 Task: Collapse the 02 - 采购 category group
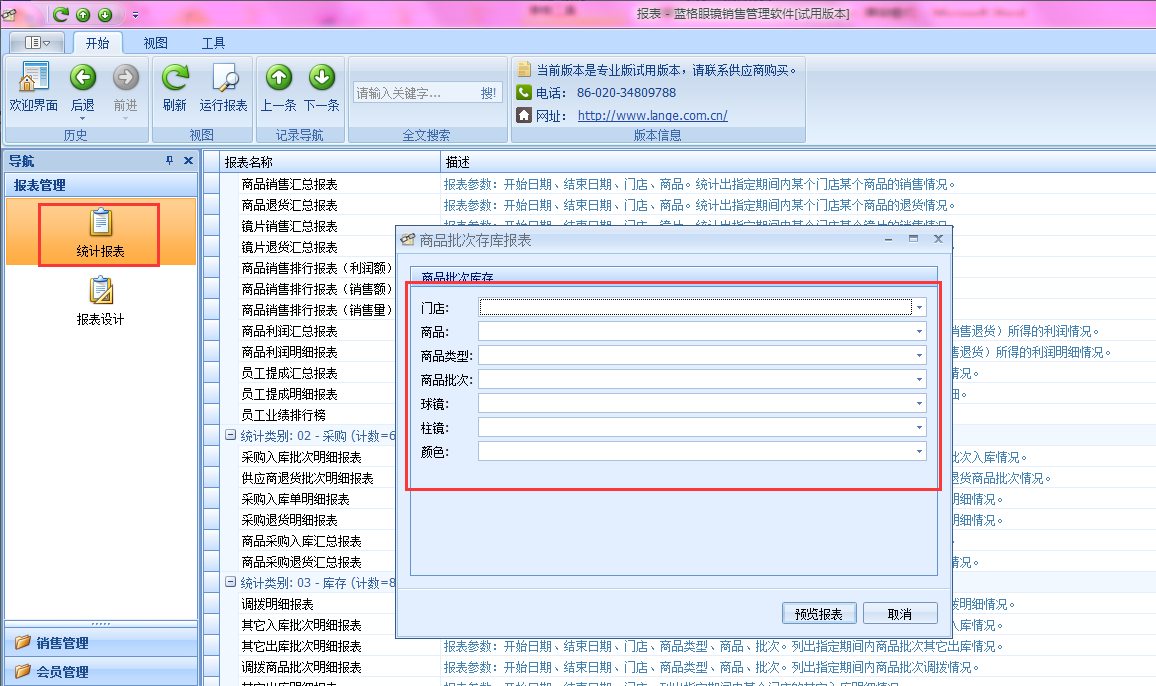click(230, 436)
